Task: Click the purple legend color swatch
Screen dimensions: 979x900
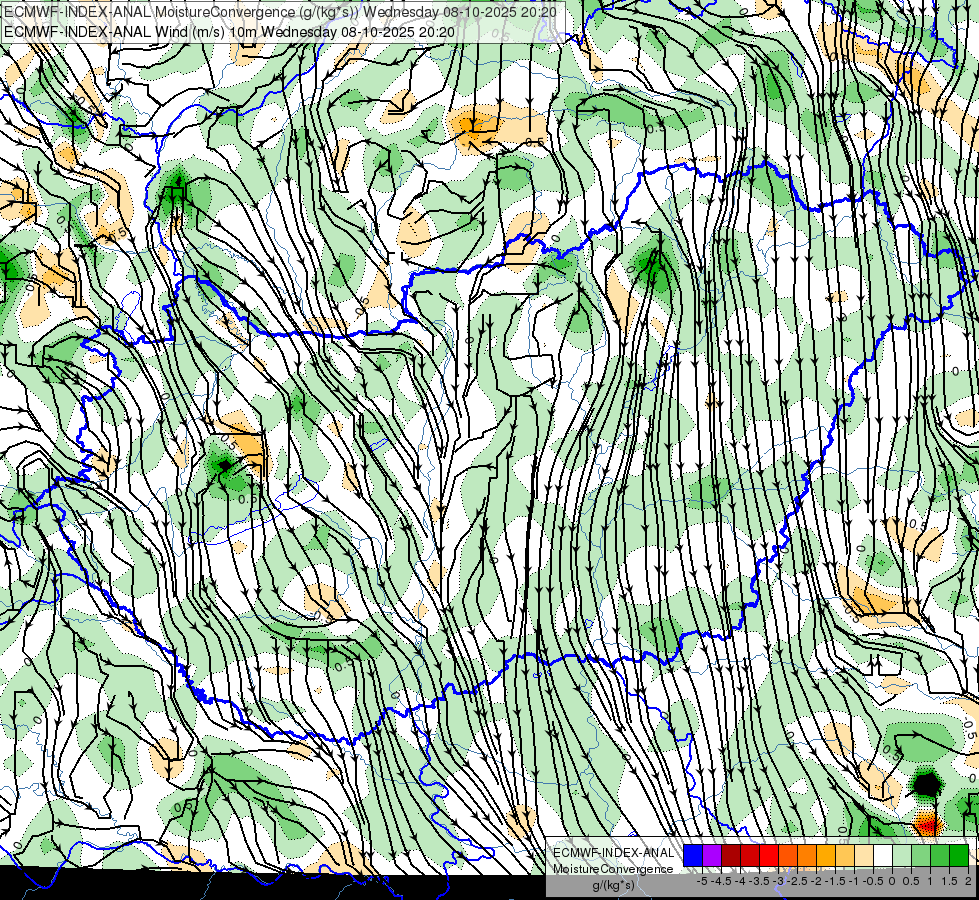Action: [712, 855]
